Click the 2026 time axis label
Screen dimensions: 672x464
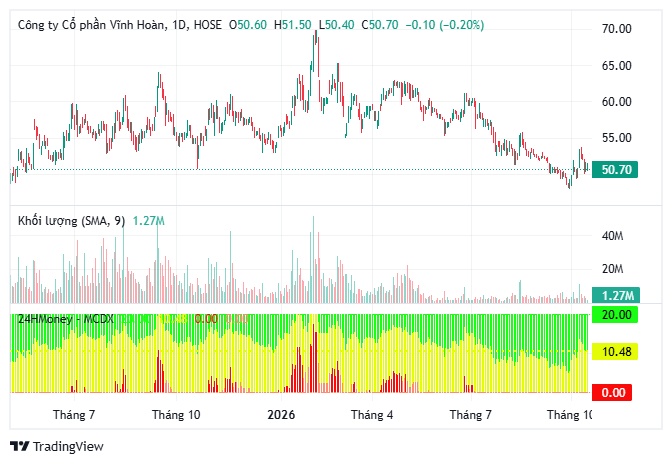(x=281, y=415)
